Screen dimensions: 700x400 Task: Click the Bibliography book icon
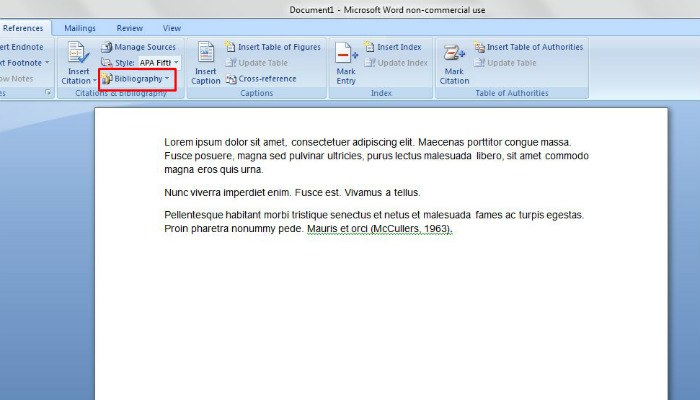coord(106,79)
